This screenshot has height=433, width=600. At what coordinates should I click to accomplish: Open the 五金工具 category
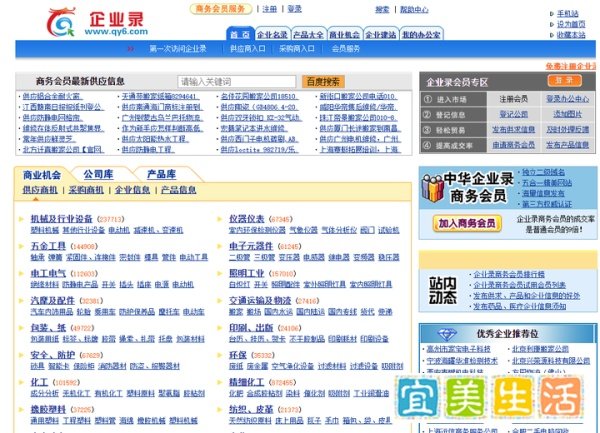(48, 246)
